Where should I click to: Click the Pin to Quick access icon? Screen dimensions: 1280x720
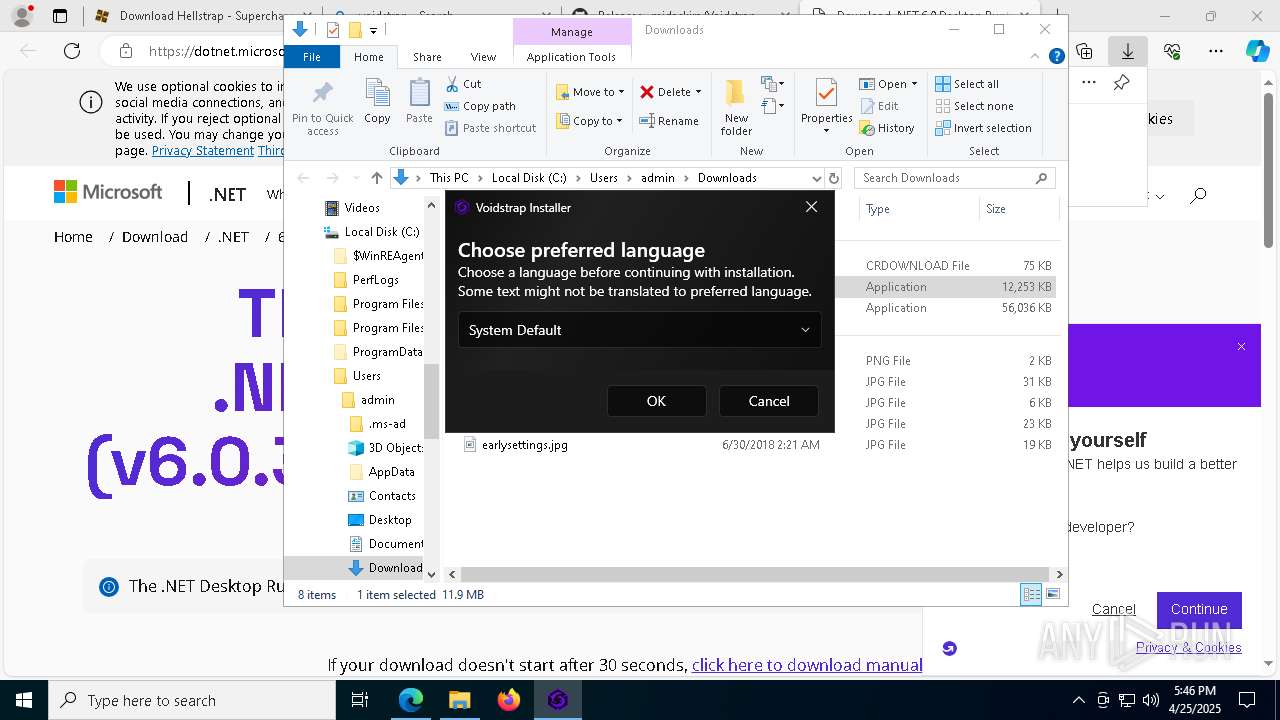point(322,107)
